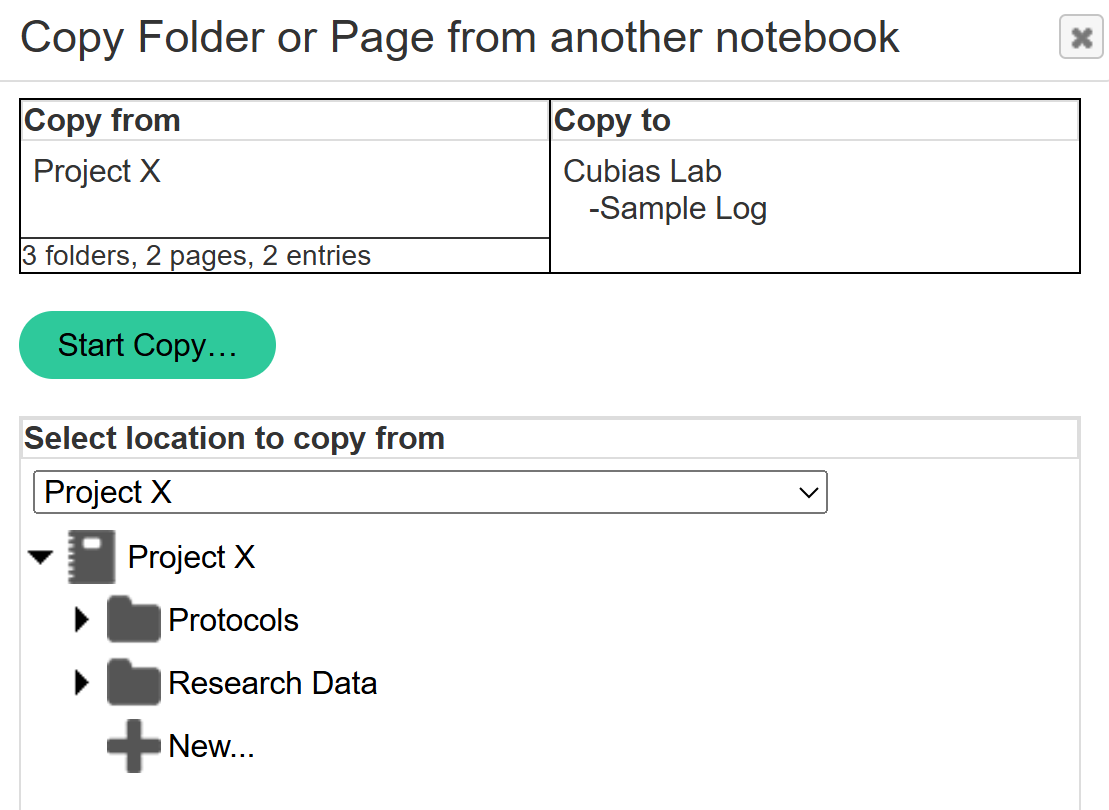Click the folders, pages, entries summary
This screenshot has width=1109, height=810.
(196, 256)
